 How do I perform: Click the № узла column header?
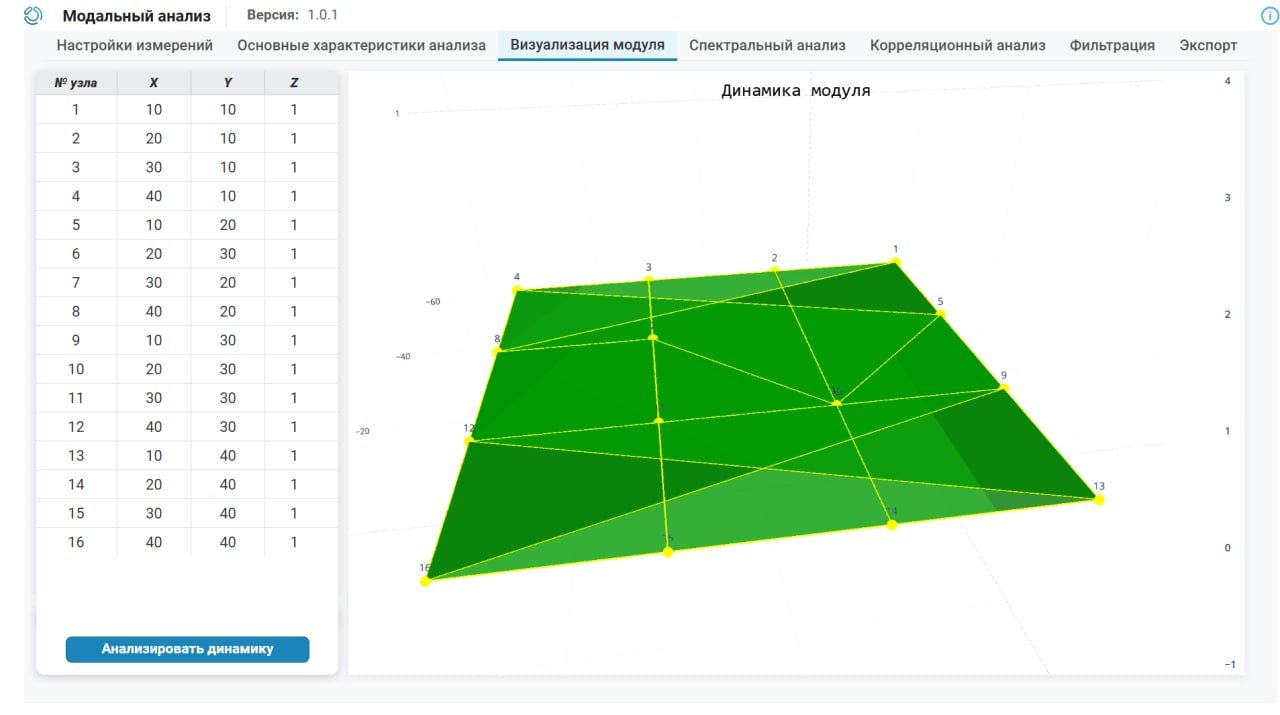pos(76,83)
